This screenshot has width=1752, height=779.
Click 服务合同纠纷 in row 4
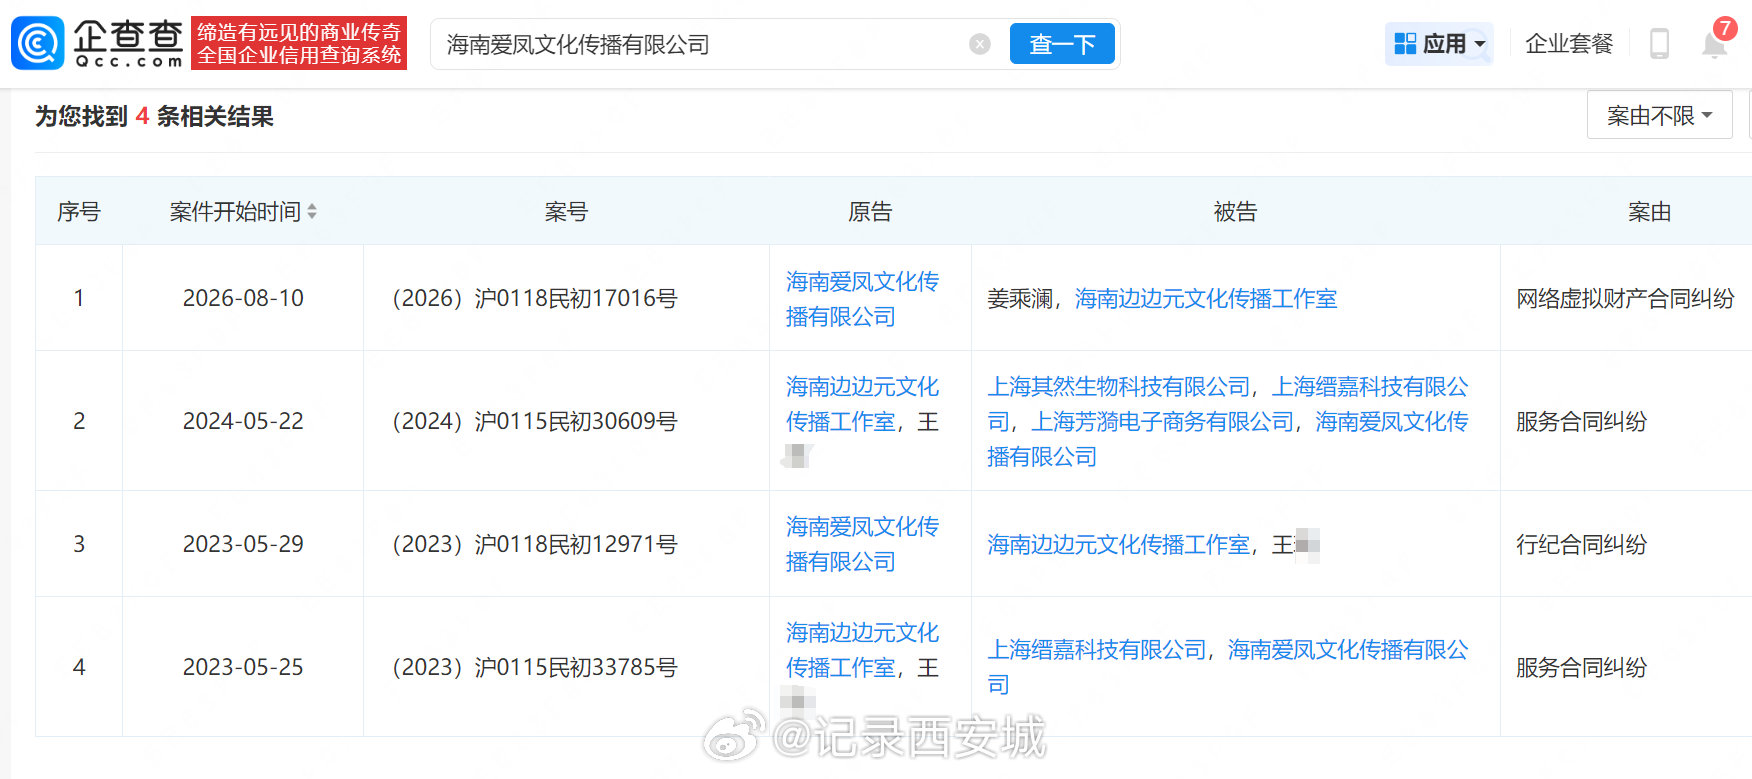click(1581, 667)
